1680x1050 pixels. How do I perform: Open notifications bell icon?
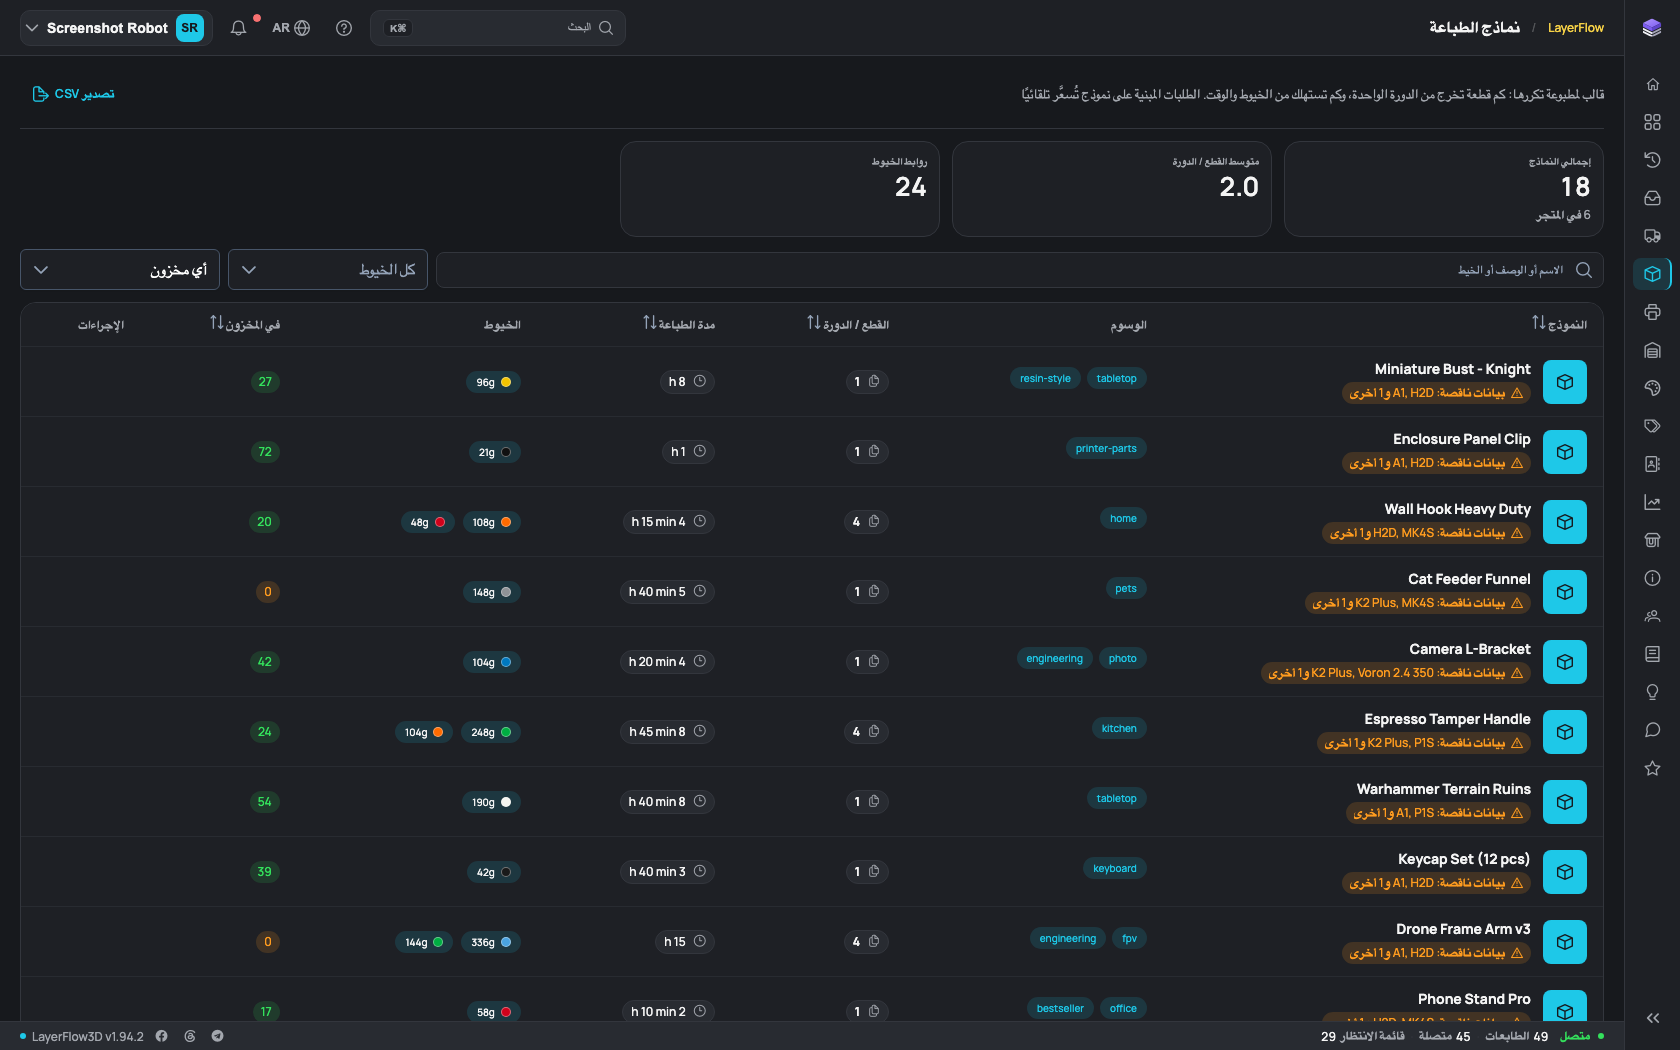tap(238, 28)
